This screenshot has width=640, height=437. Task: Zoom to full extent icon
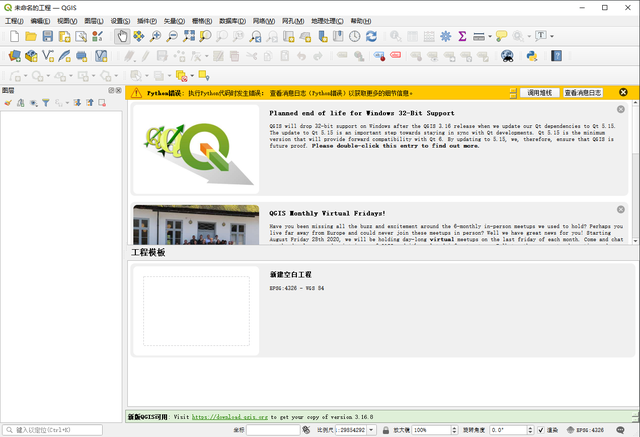pyautogui.click(x=189, y=36)
